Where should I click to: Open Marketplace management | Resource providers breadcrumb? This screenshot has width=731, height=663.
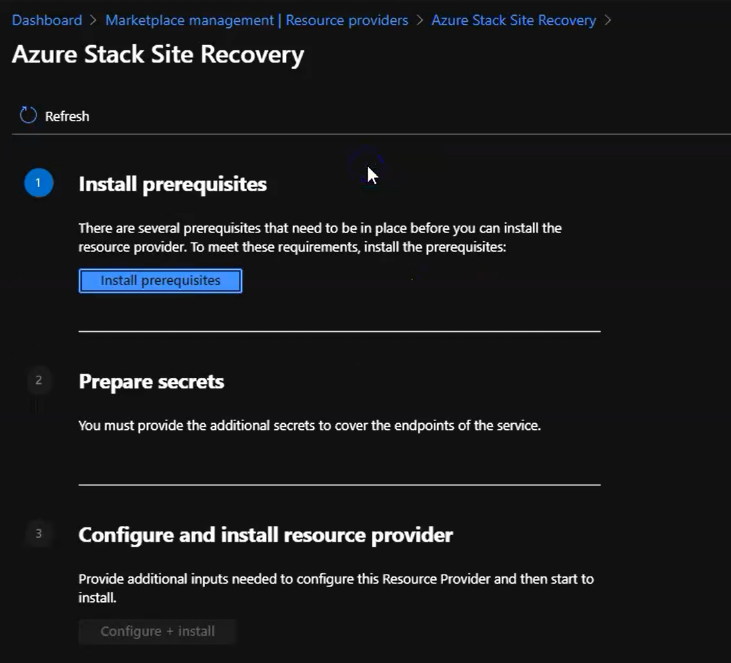256,20
